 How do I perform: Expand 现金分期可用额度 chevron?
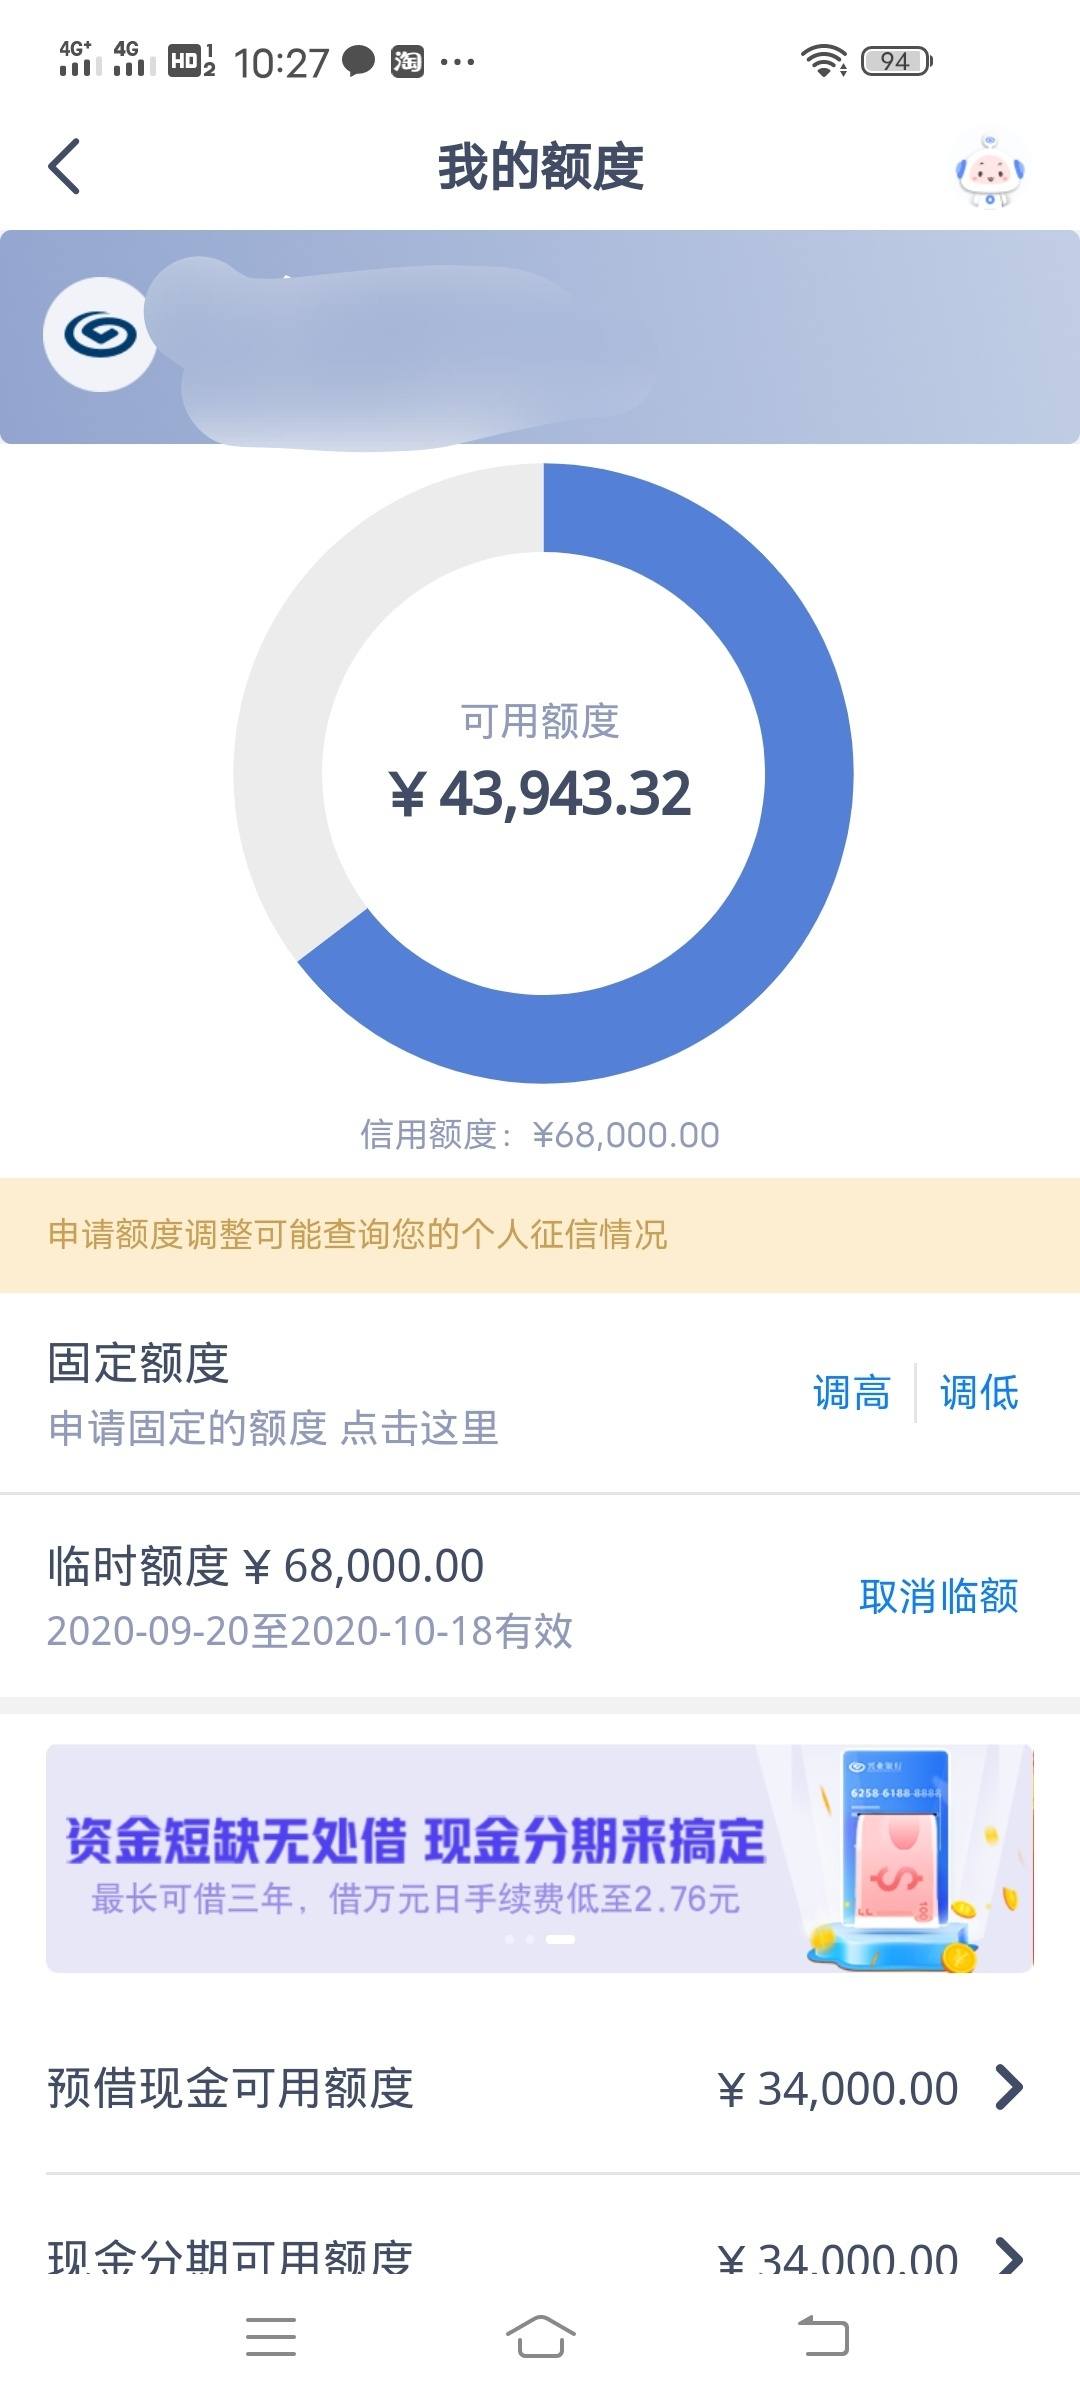coord(1010,2256)
